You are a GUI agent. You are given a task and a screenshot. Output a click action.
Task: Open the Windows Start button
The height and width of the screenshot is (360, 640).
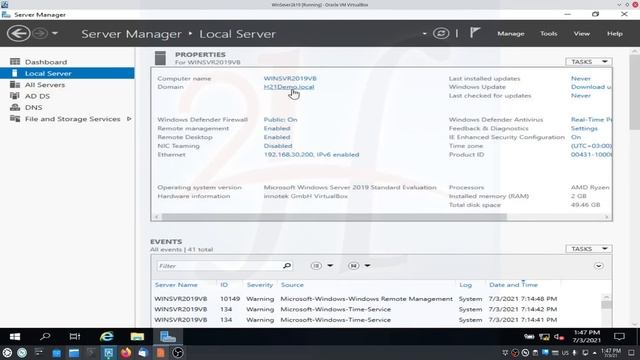[x=15, y=337]
